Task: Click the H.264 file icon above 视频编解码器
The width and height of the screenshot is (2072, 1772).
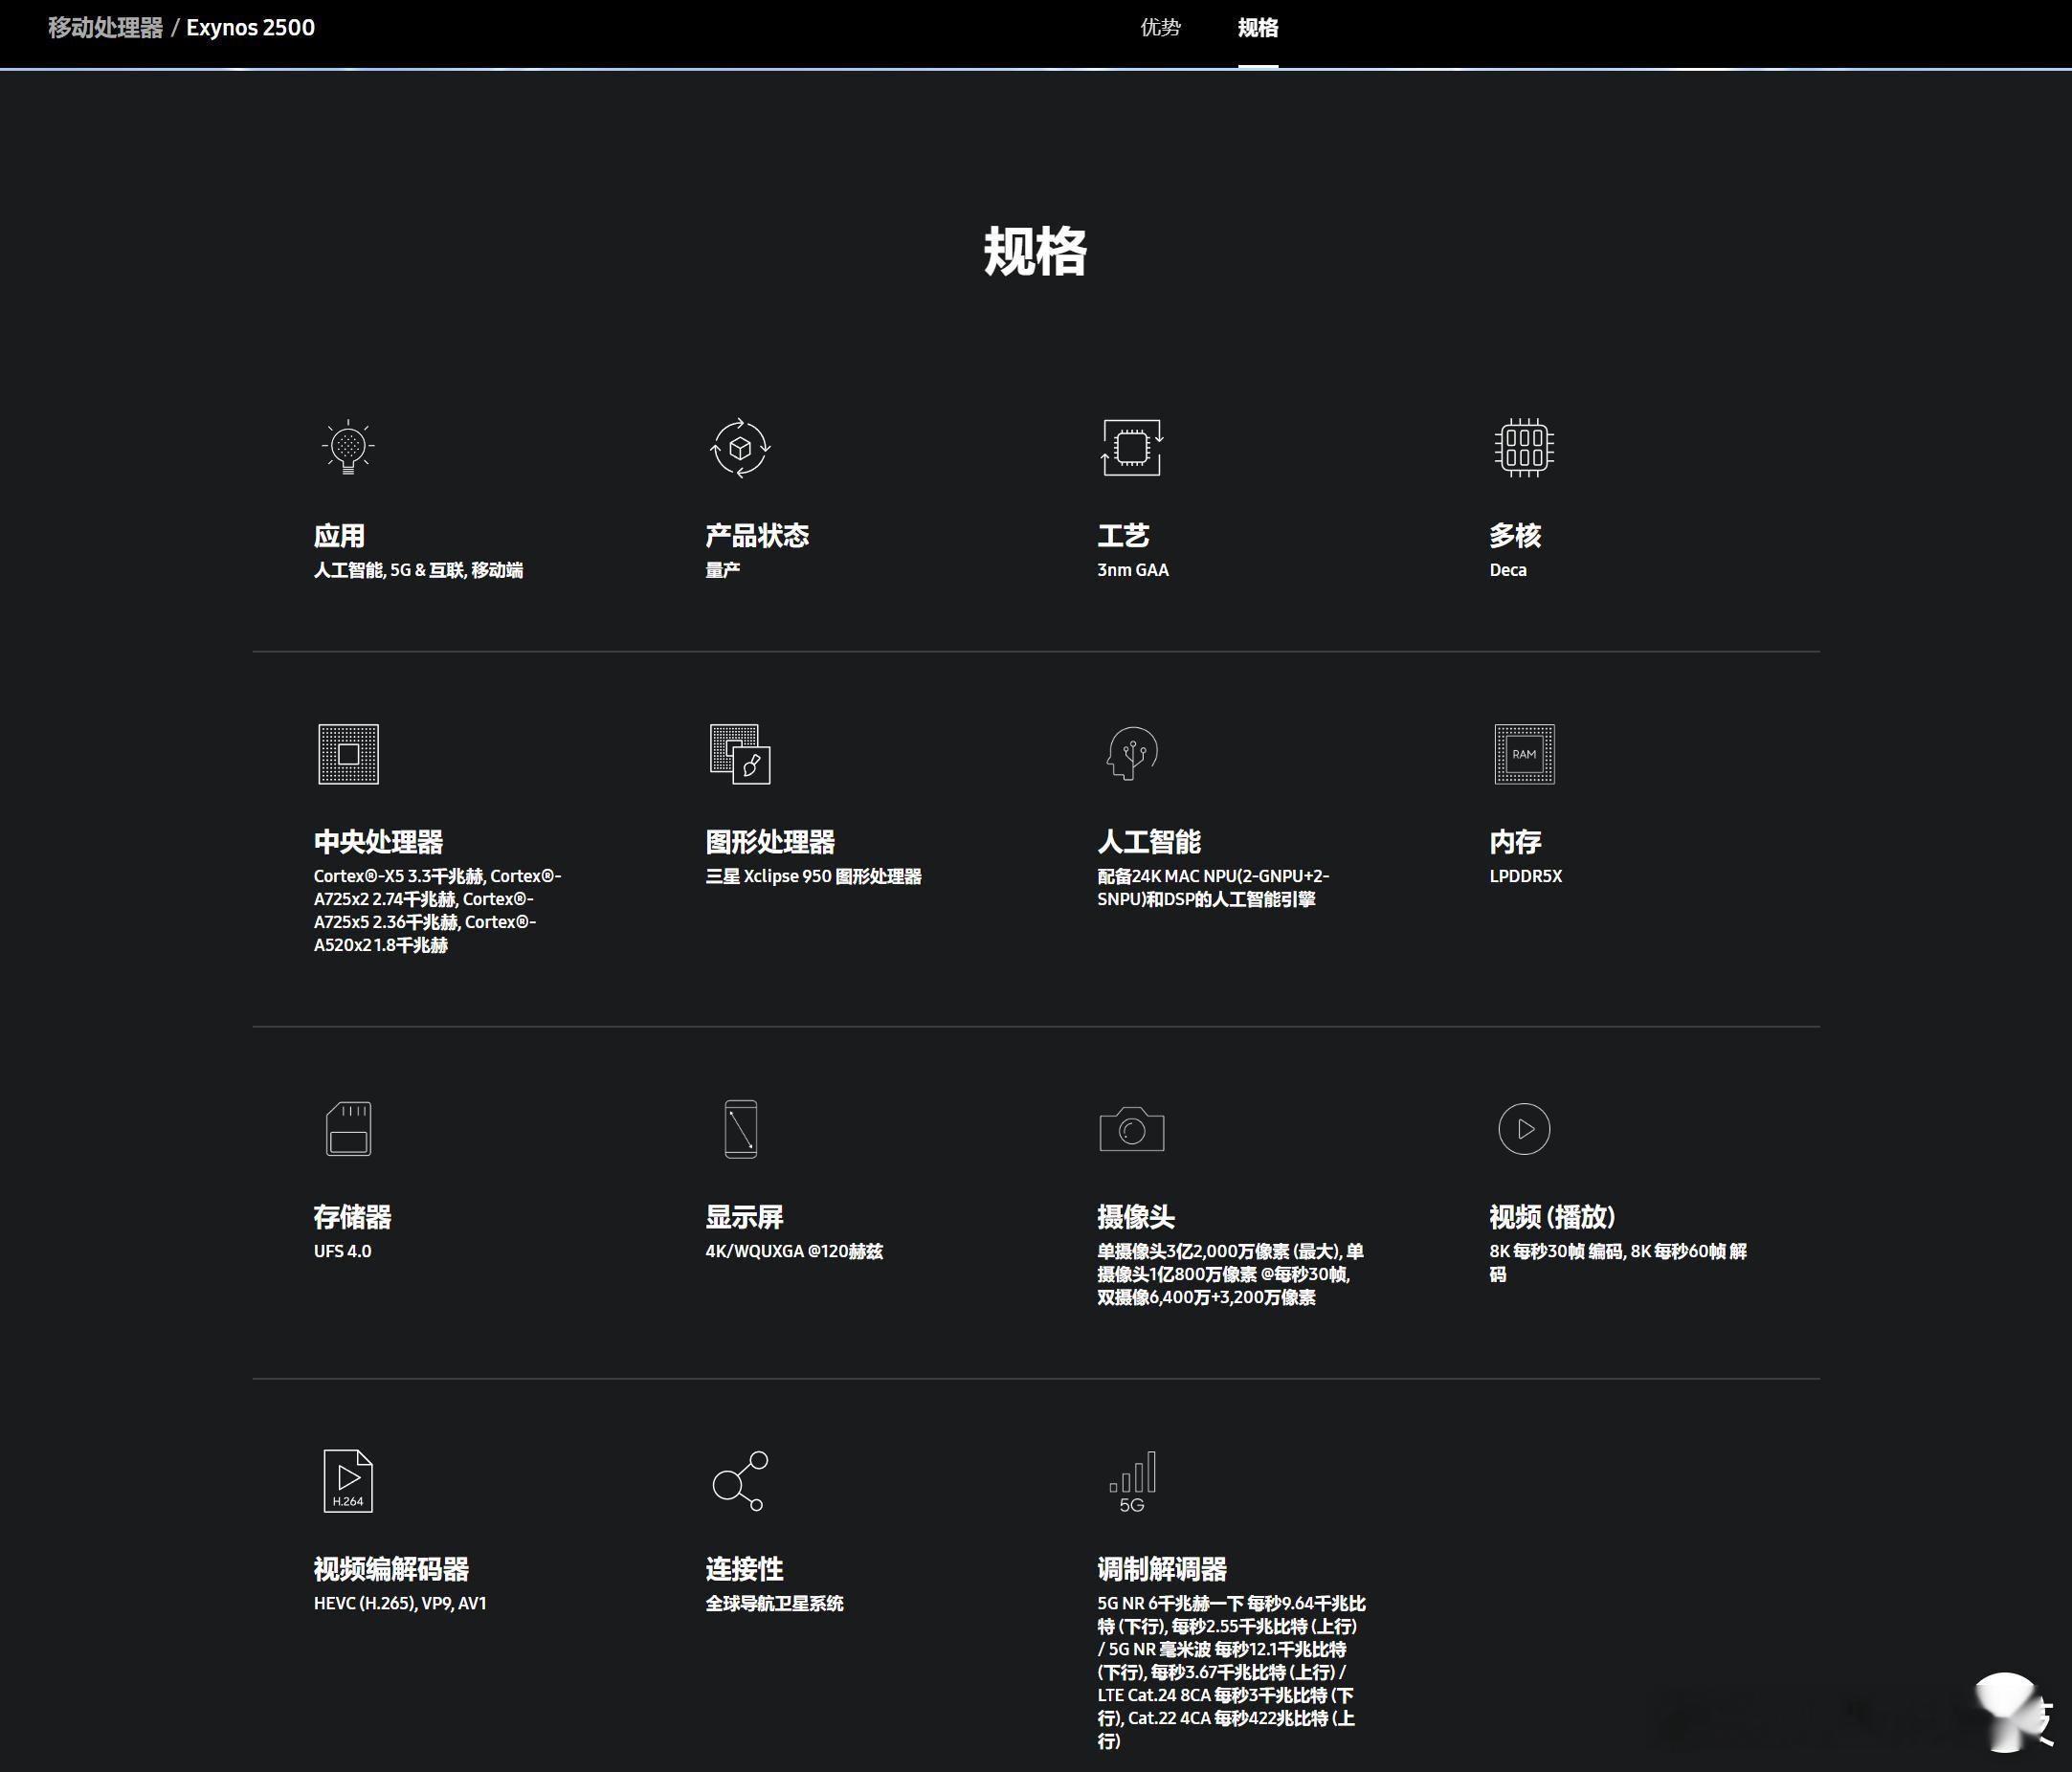Action: coord(348,1481)
